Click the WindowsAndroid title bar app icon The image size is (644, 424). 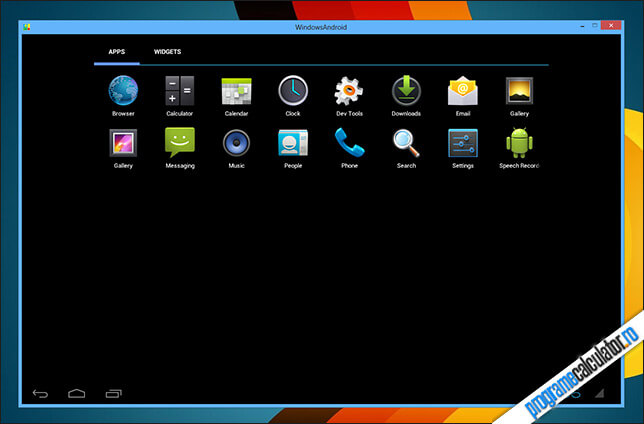point(27,27)
